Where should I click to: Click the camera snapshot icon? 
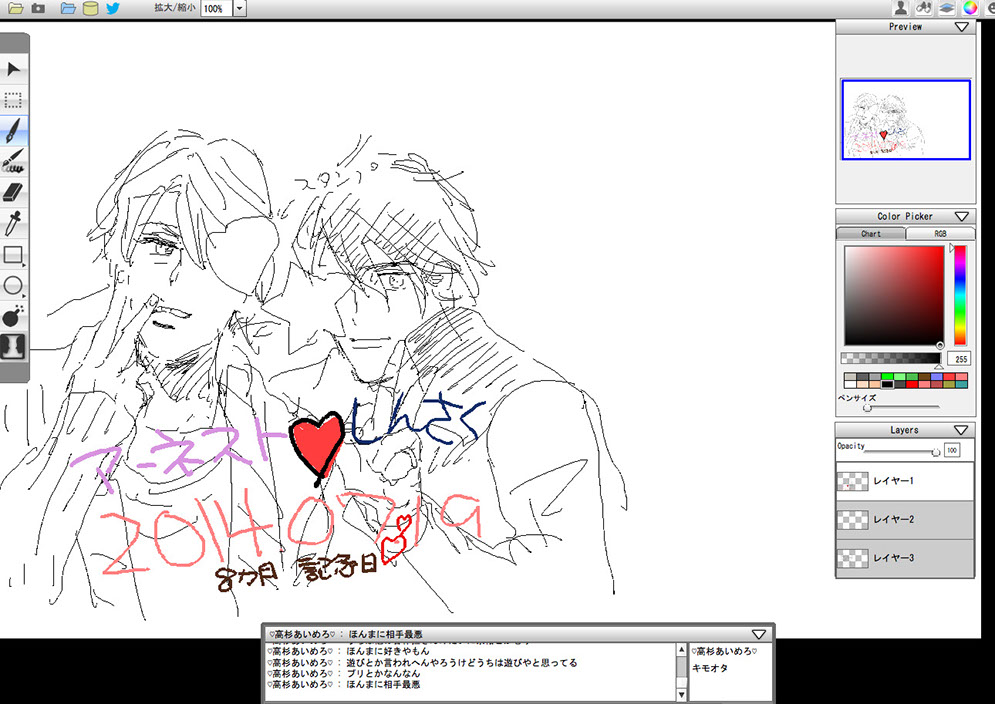point(38,8)
